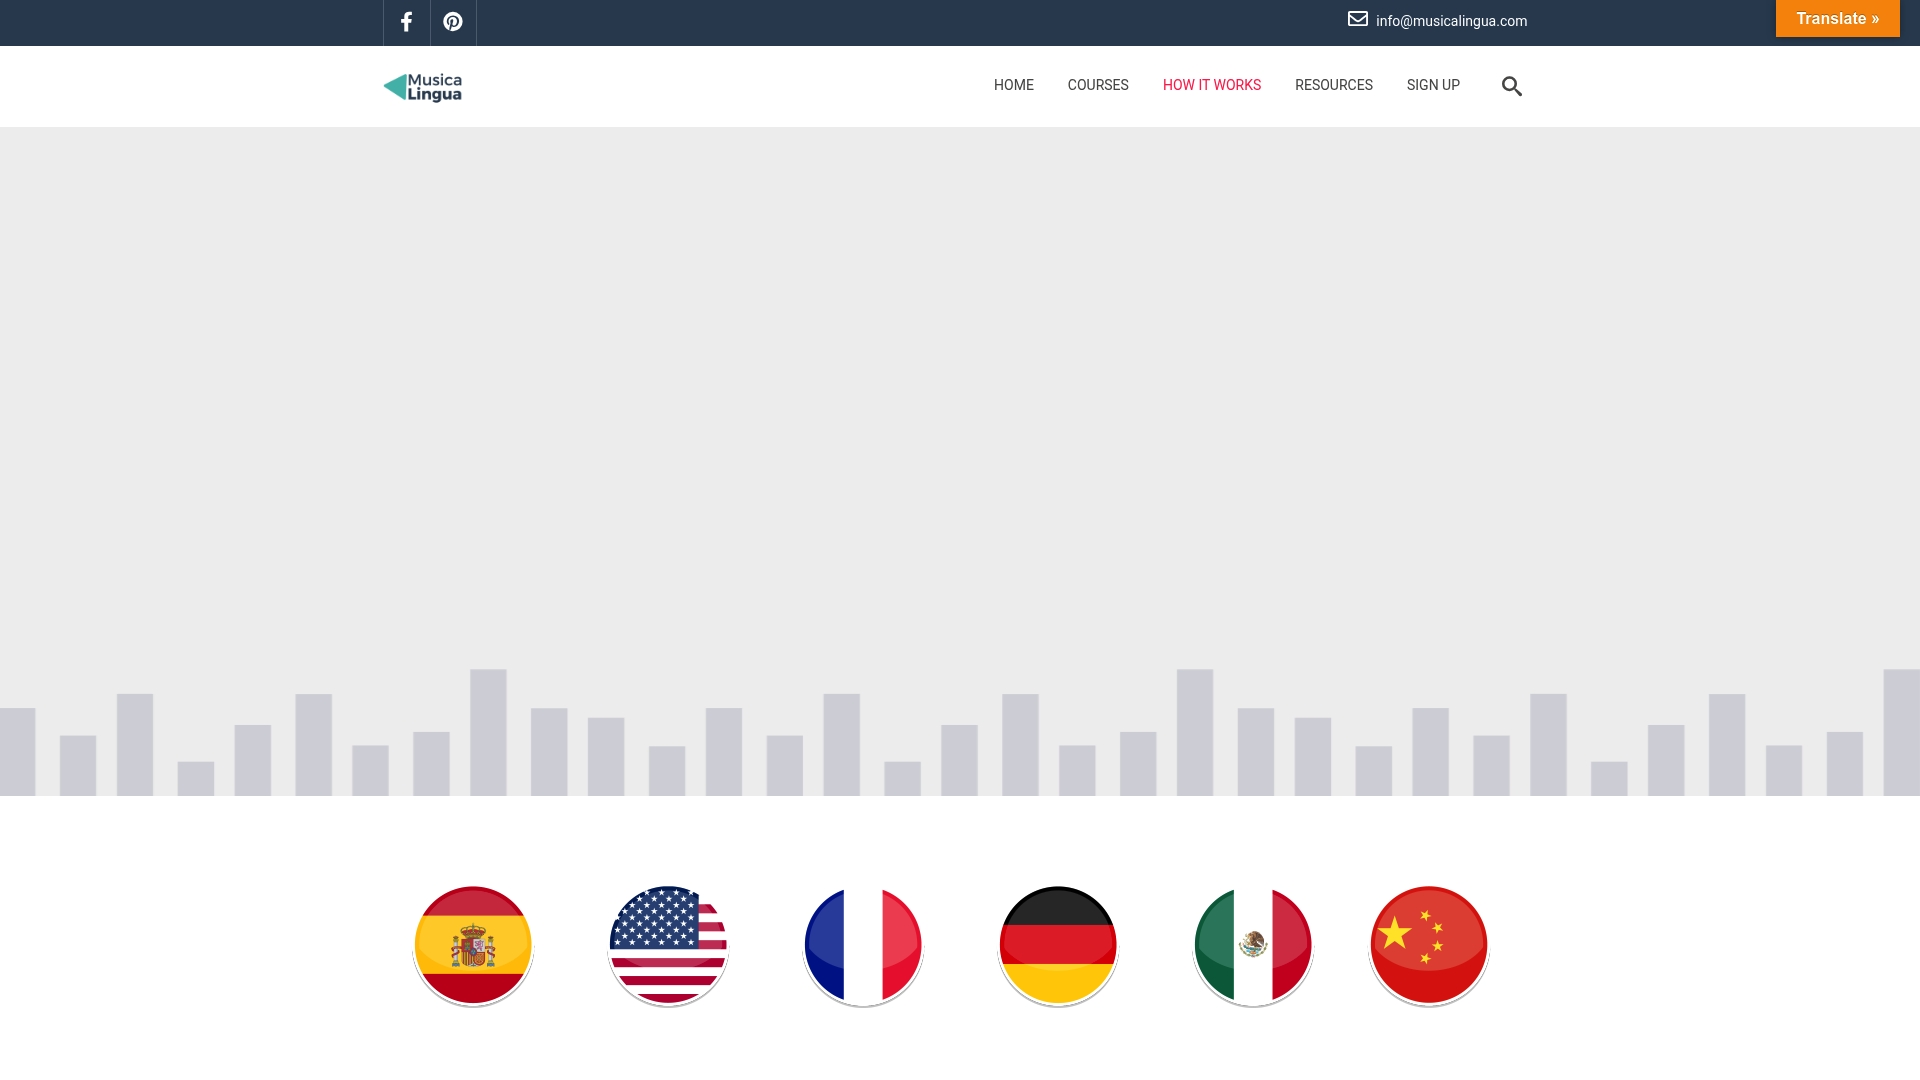
Task: Click the Mexican flag icon
Action: coord(1252,944)
